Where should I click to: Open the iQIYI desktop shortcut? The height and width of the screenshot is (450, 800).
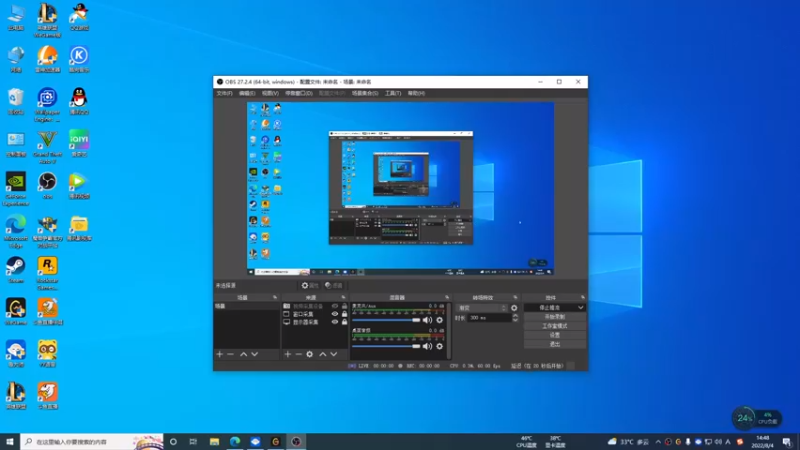click(x=79, y=143)
